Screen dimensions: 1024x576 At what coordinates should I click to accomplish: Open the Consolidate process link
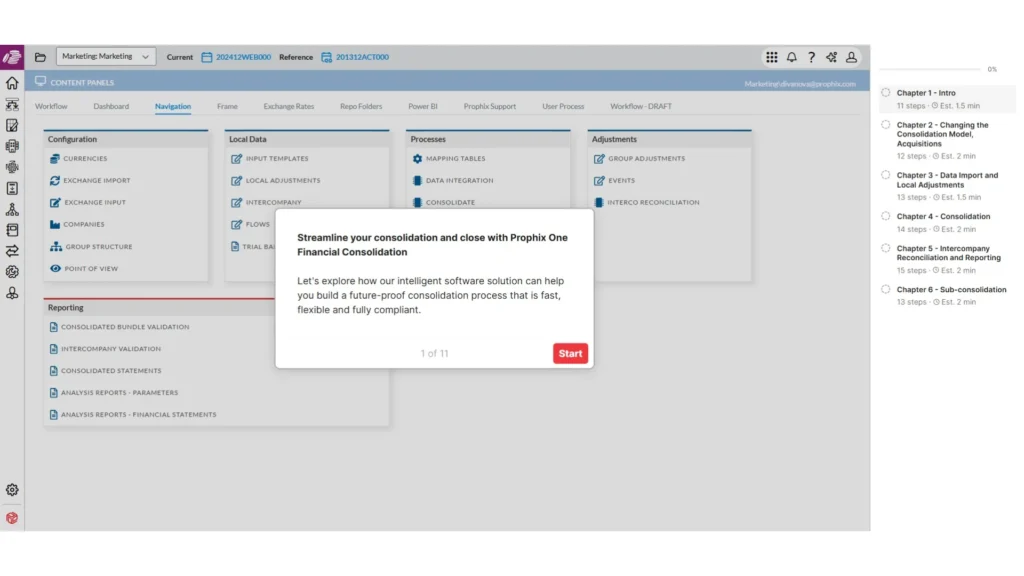pos(450,202)
